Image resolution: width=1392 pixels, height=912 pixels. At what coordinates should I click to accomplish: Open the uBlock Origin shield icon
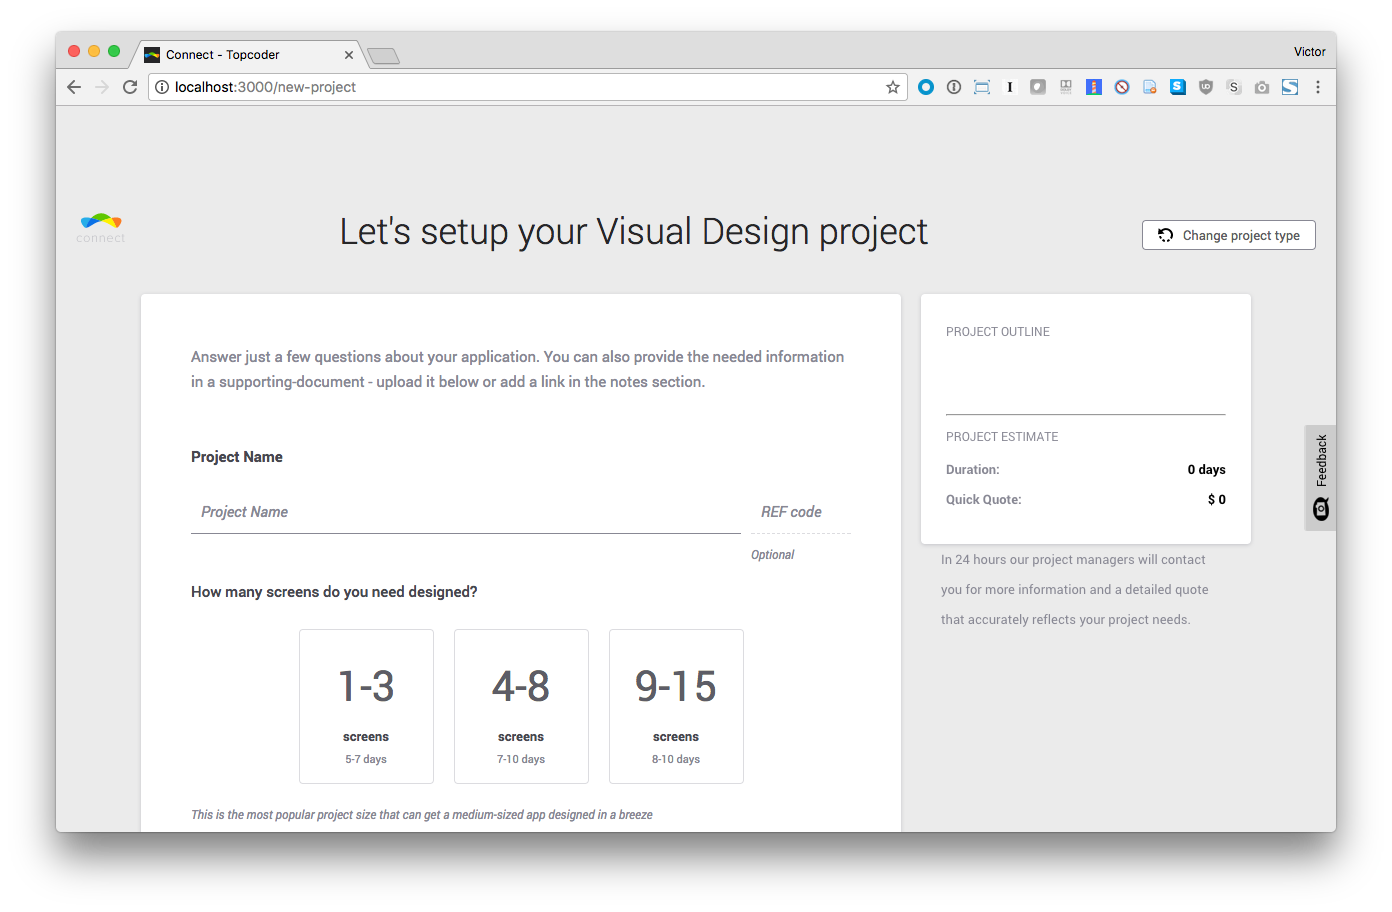pyautogui.click(x=1206, y=87)
